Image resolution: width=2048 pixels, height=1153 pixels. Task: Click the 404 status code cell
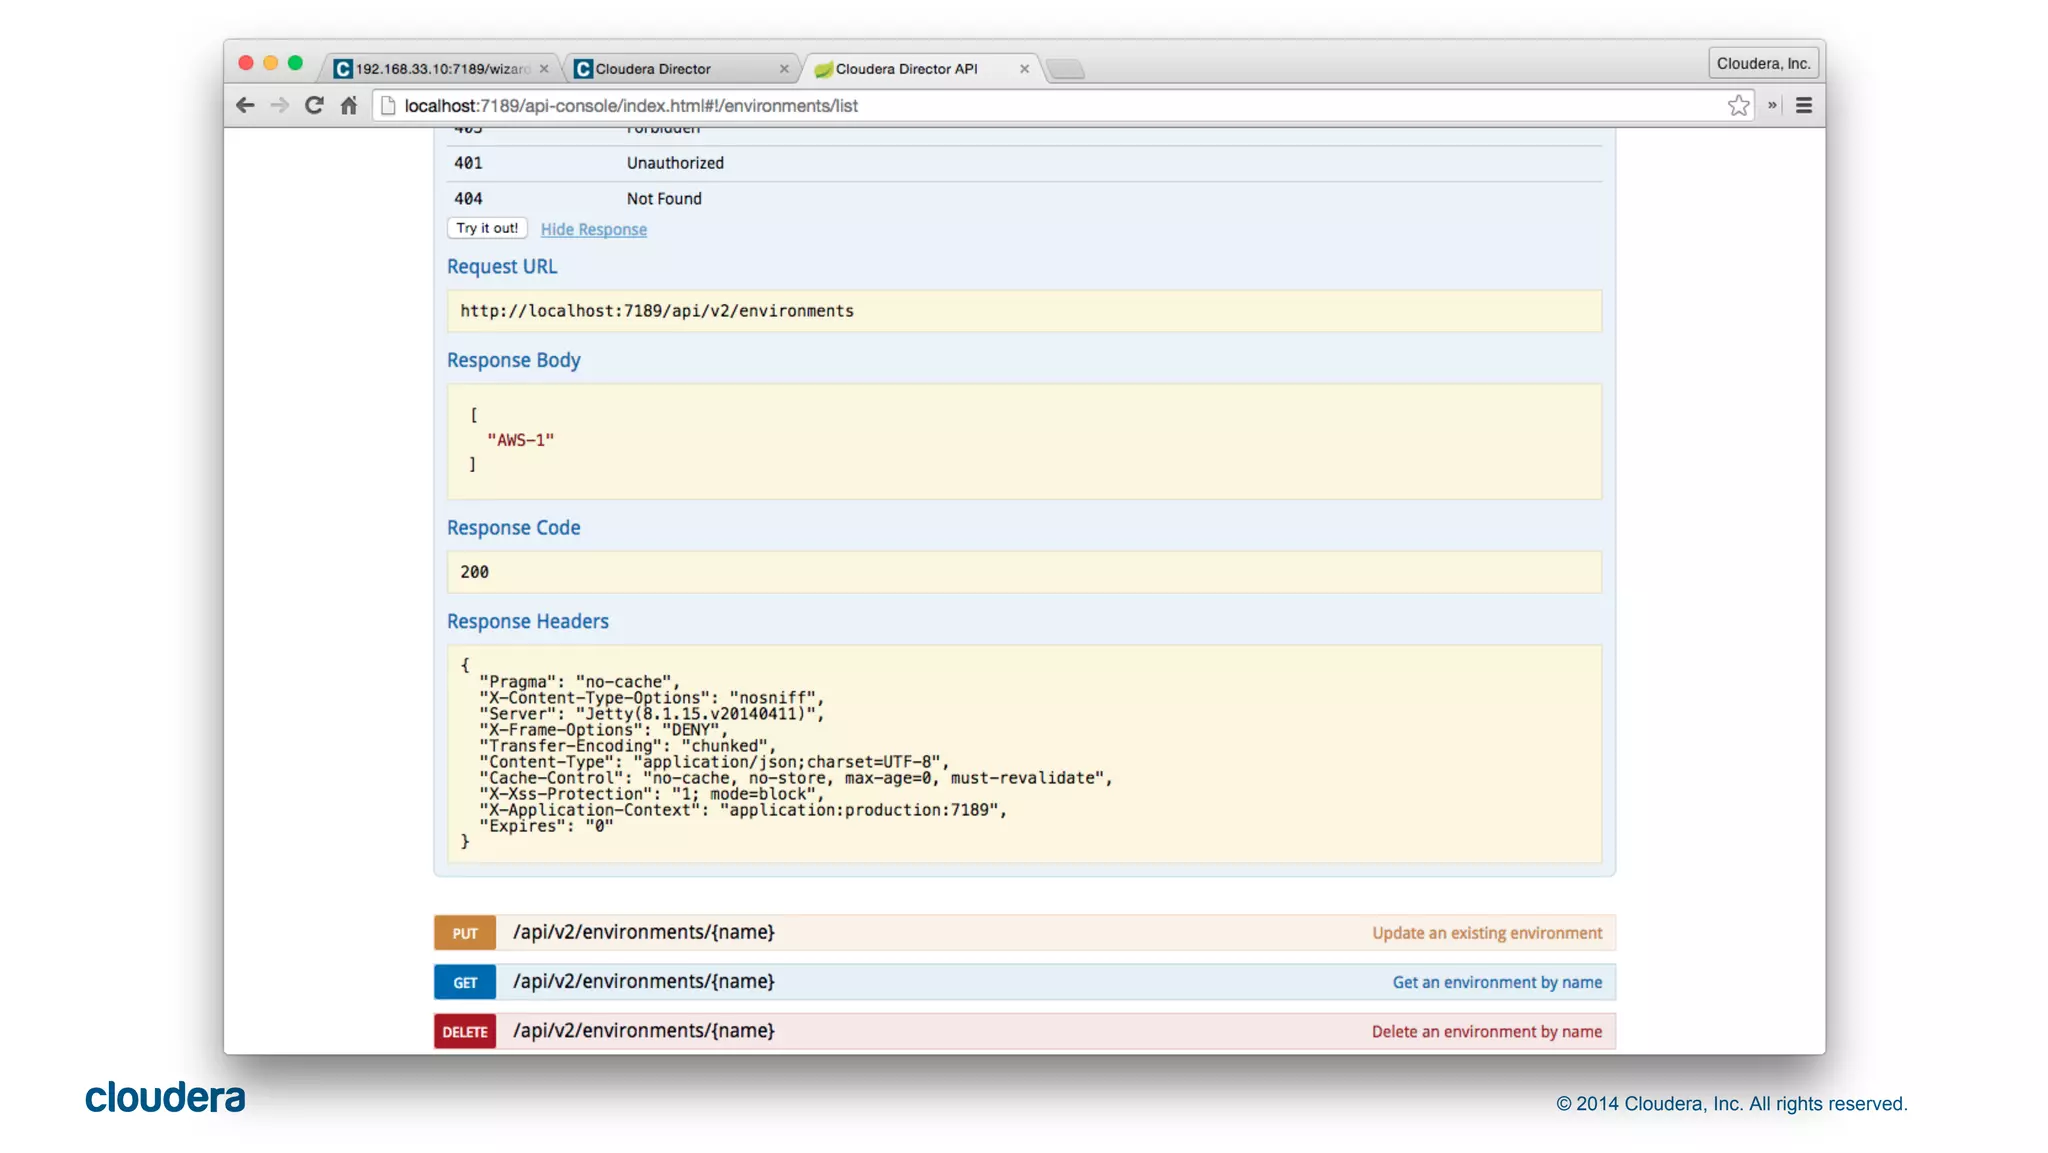pos(468,199)
